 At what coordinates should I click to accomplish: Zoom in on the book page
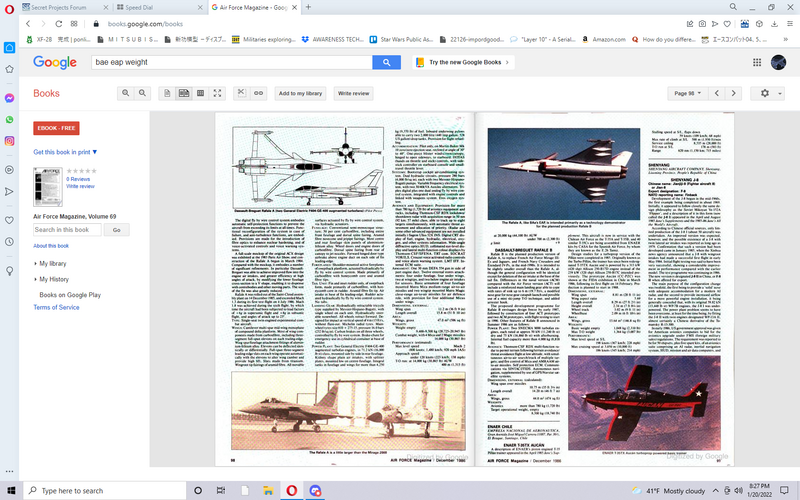[x=126, y=93]
